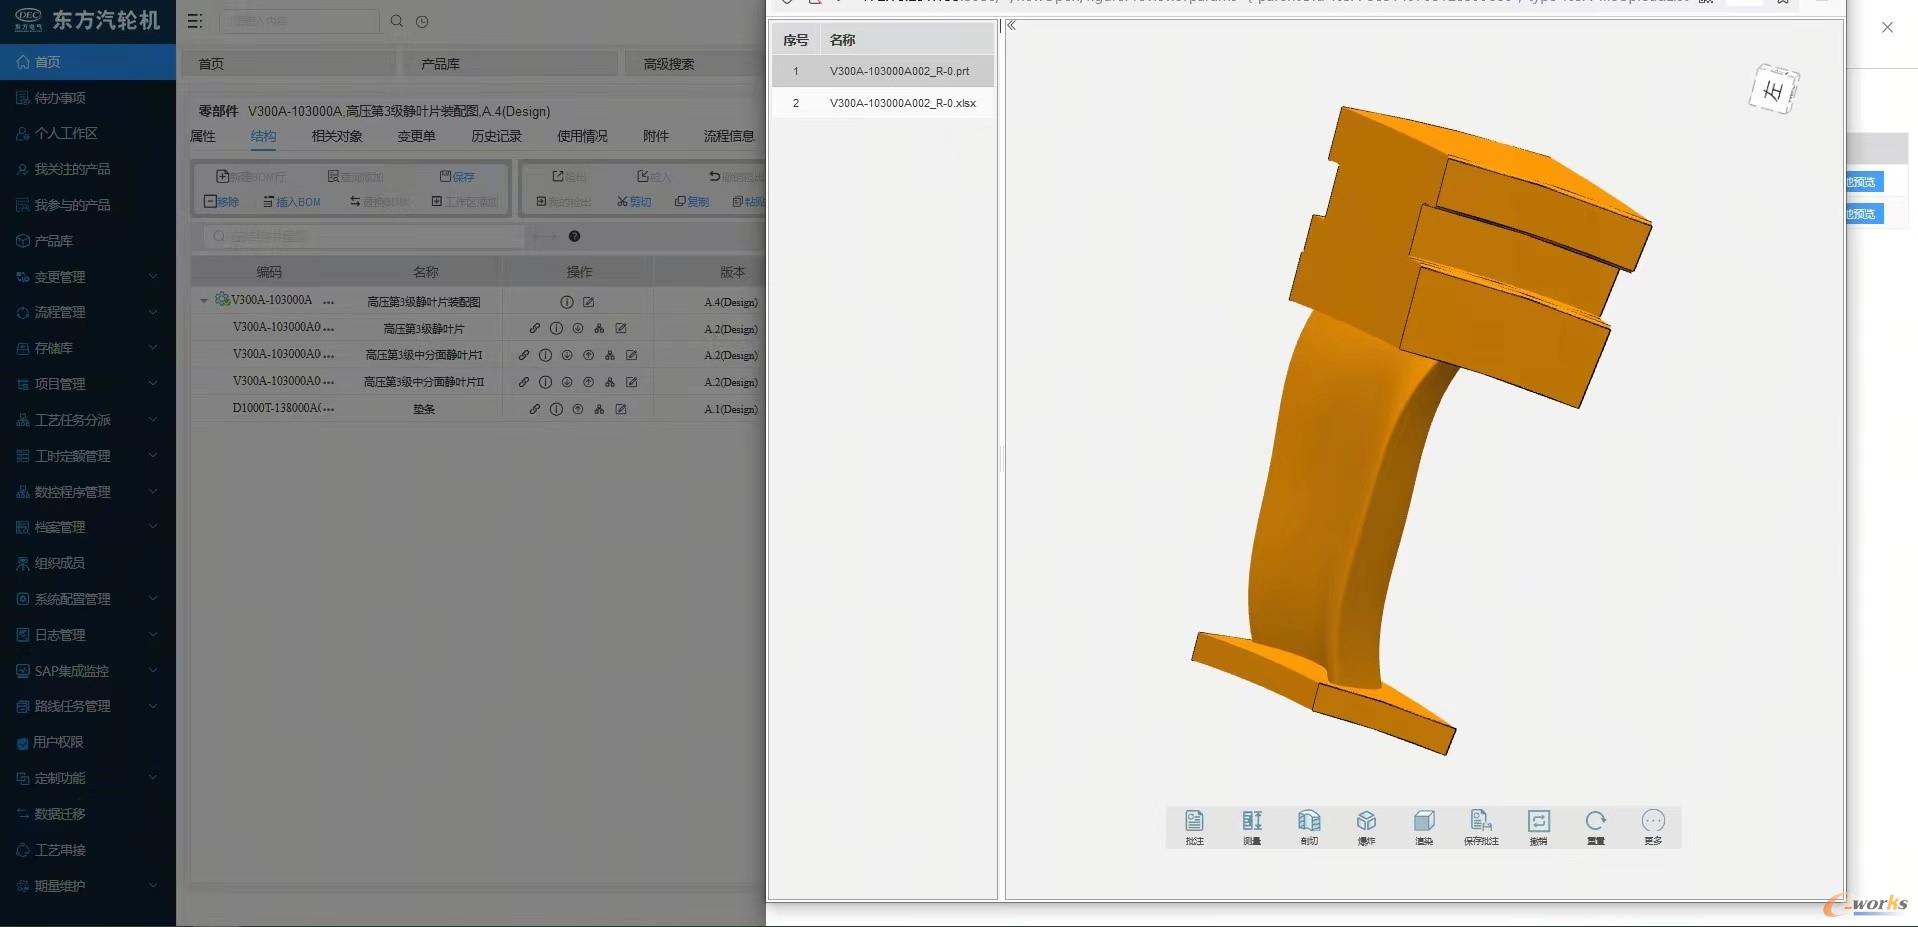Screen dimensions: 1918x927
Task: Open the 更多 more options icon
Action: [1653, 827]
